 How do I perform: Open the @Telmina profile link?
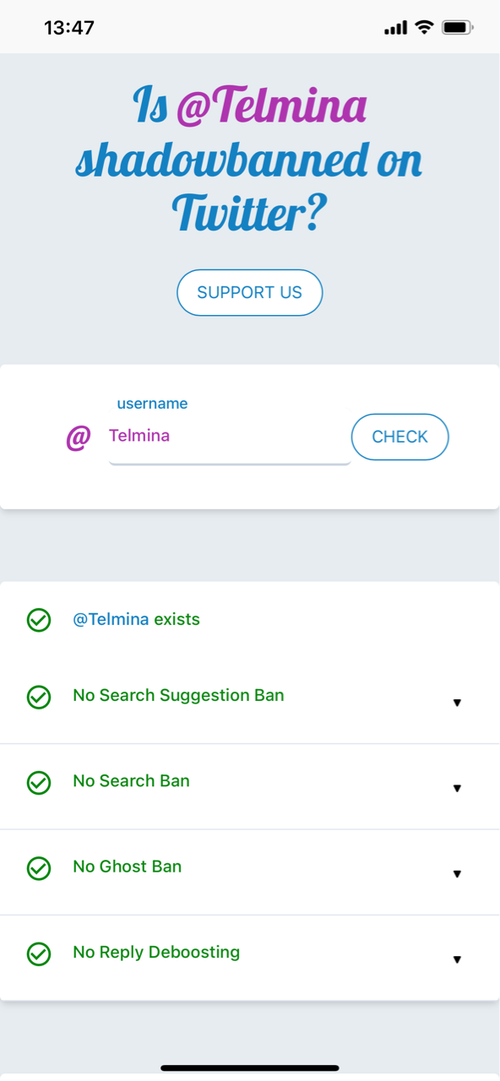point(111,619)
